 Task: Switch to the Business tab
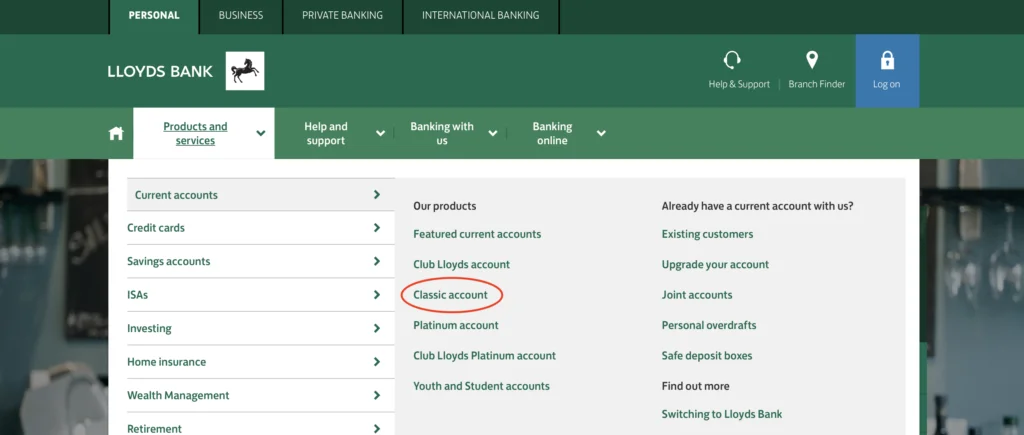click(x=241, y=15)
